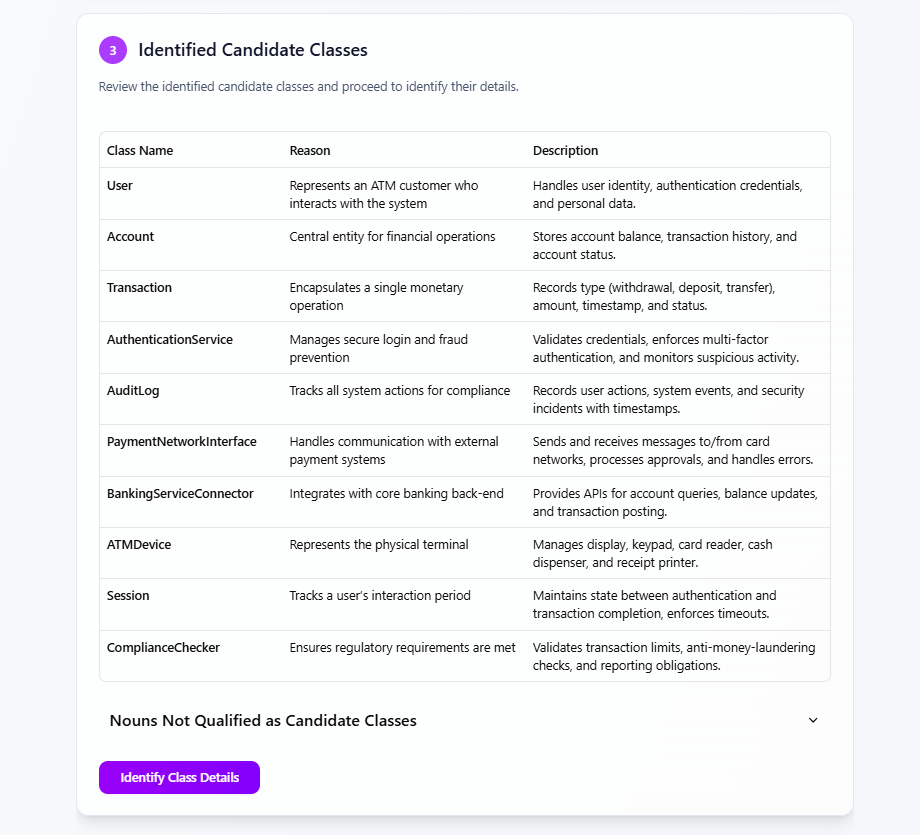The image size is (920, 835).
Task: Select the AuthenticationService row
Action: coord(169,339)
